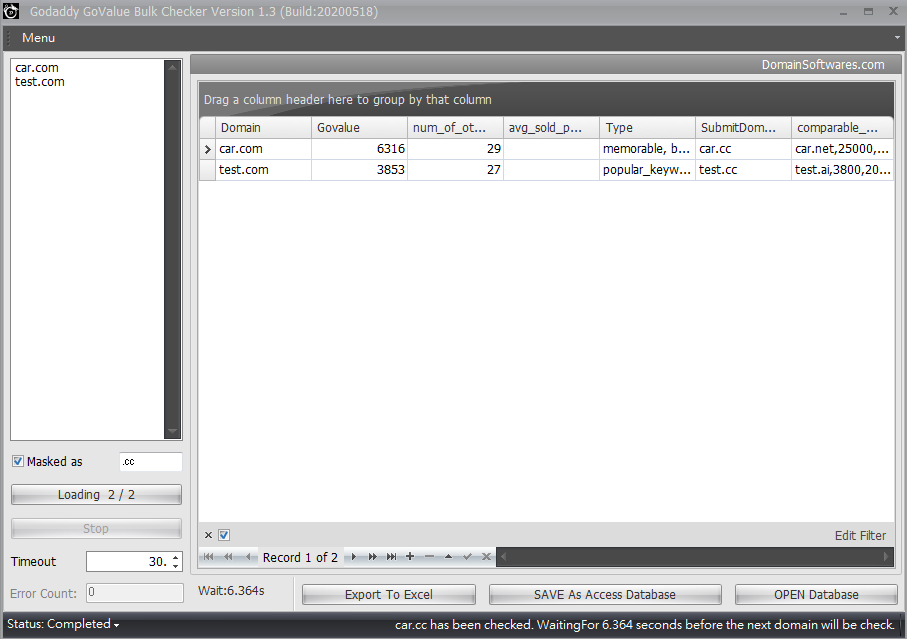
Task: Open the Status: Completed dropdown
Action: point(63,625)
